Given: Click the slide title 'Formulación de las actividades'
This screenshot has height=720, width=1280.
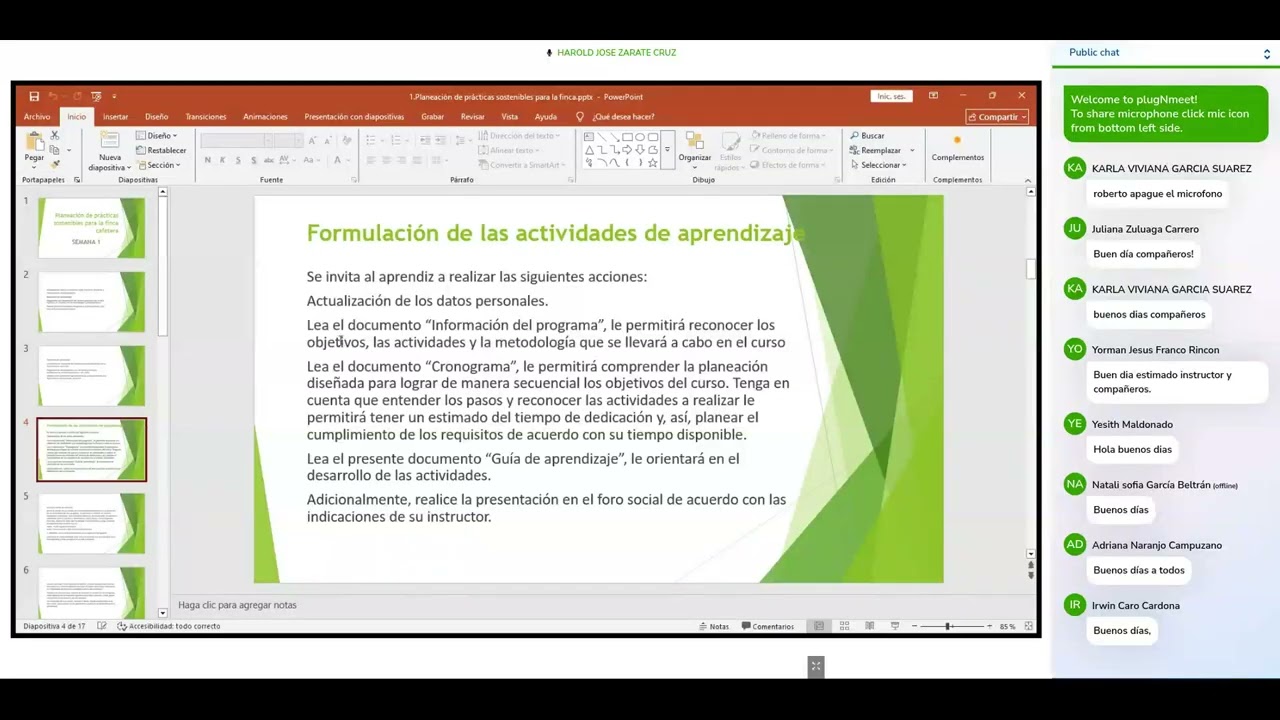Looking at the screenshot, I should [x=556, y=233].
